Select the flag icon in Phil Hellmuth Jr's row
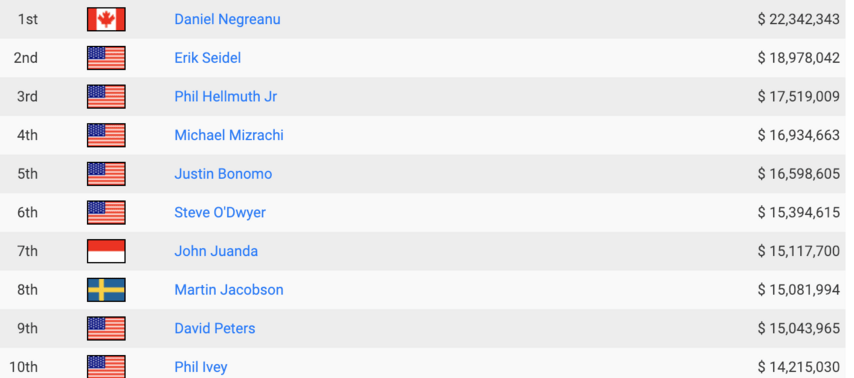Image resolution: width=854 pixels, height=378 pixels. coord(106,96)
